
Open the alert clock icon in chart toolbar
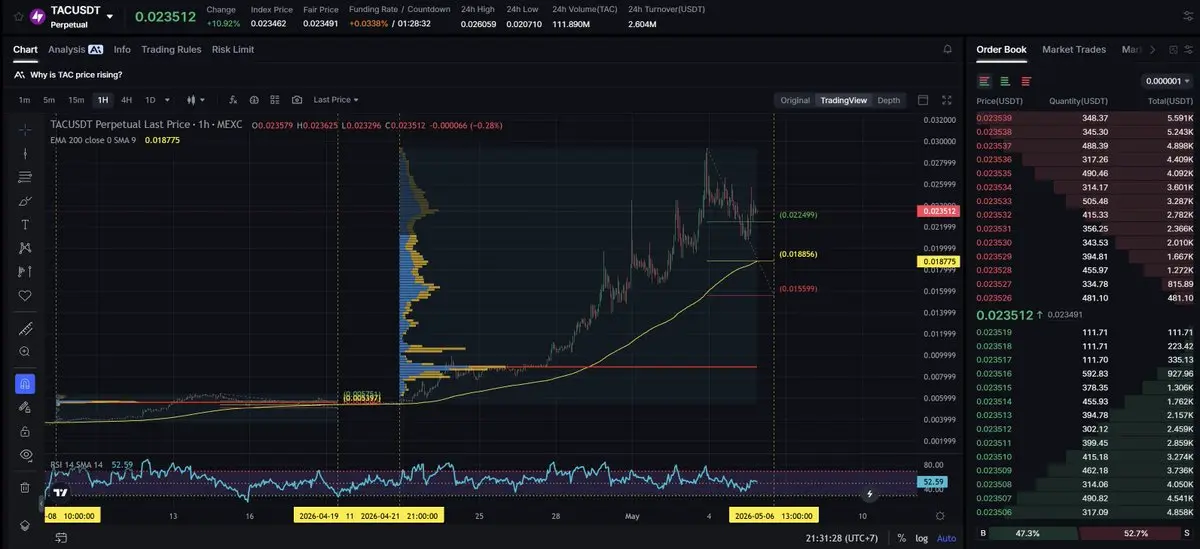coord(254,100)
